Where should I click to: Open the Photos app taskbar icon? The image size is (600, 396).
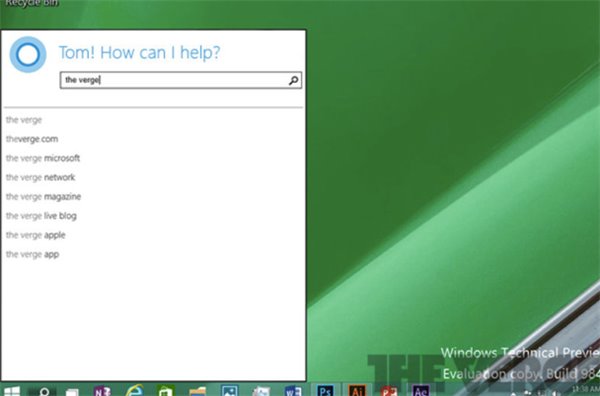(x=230, y=391)
